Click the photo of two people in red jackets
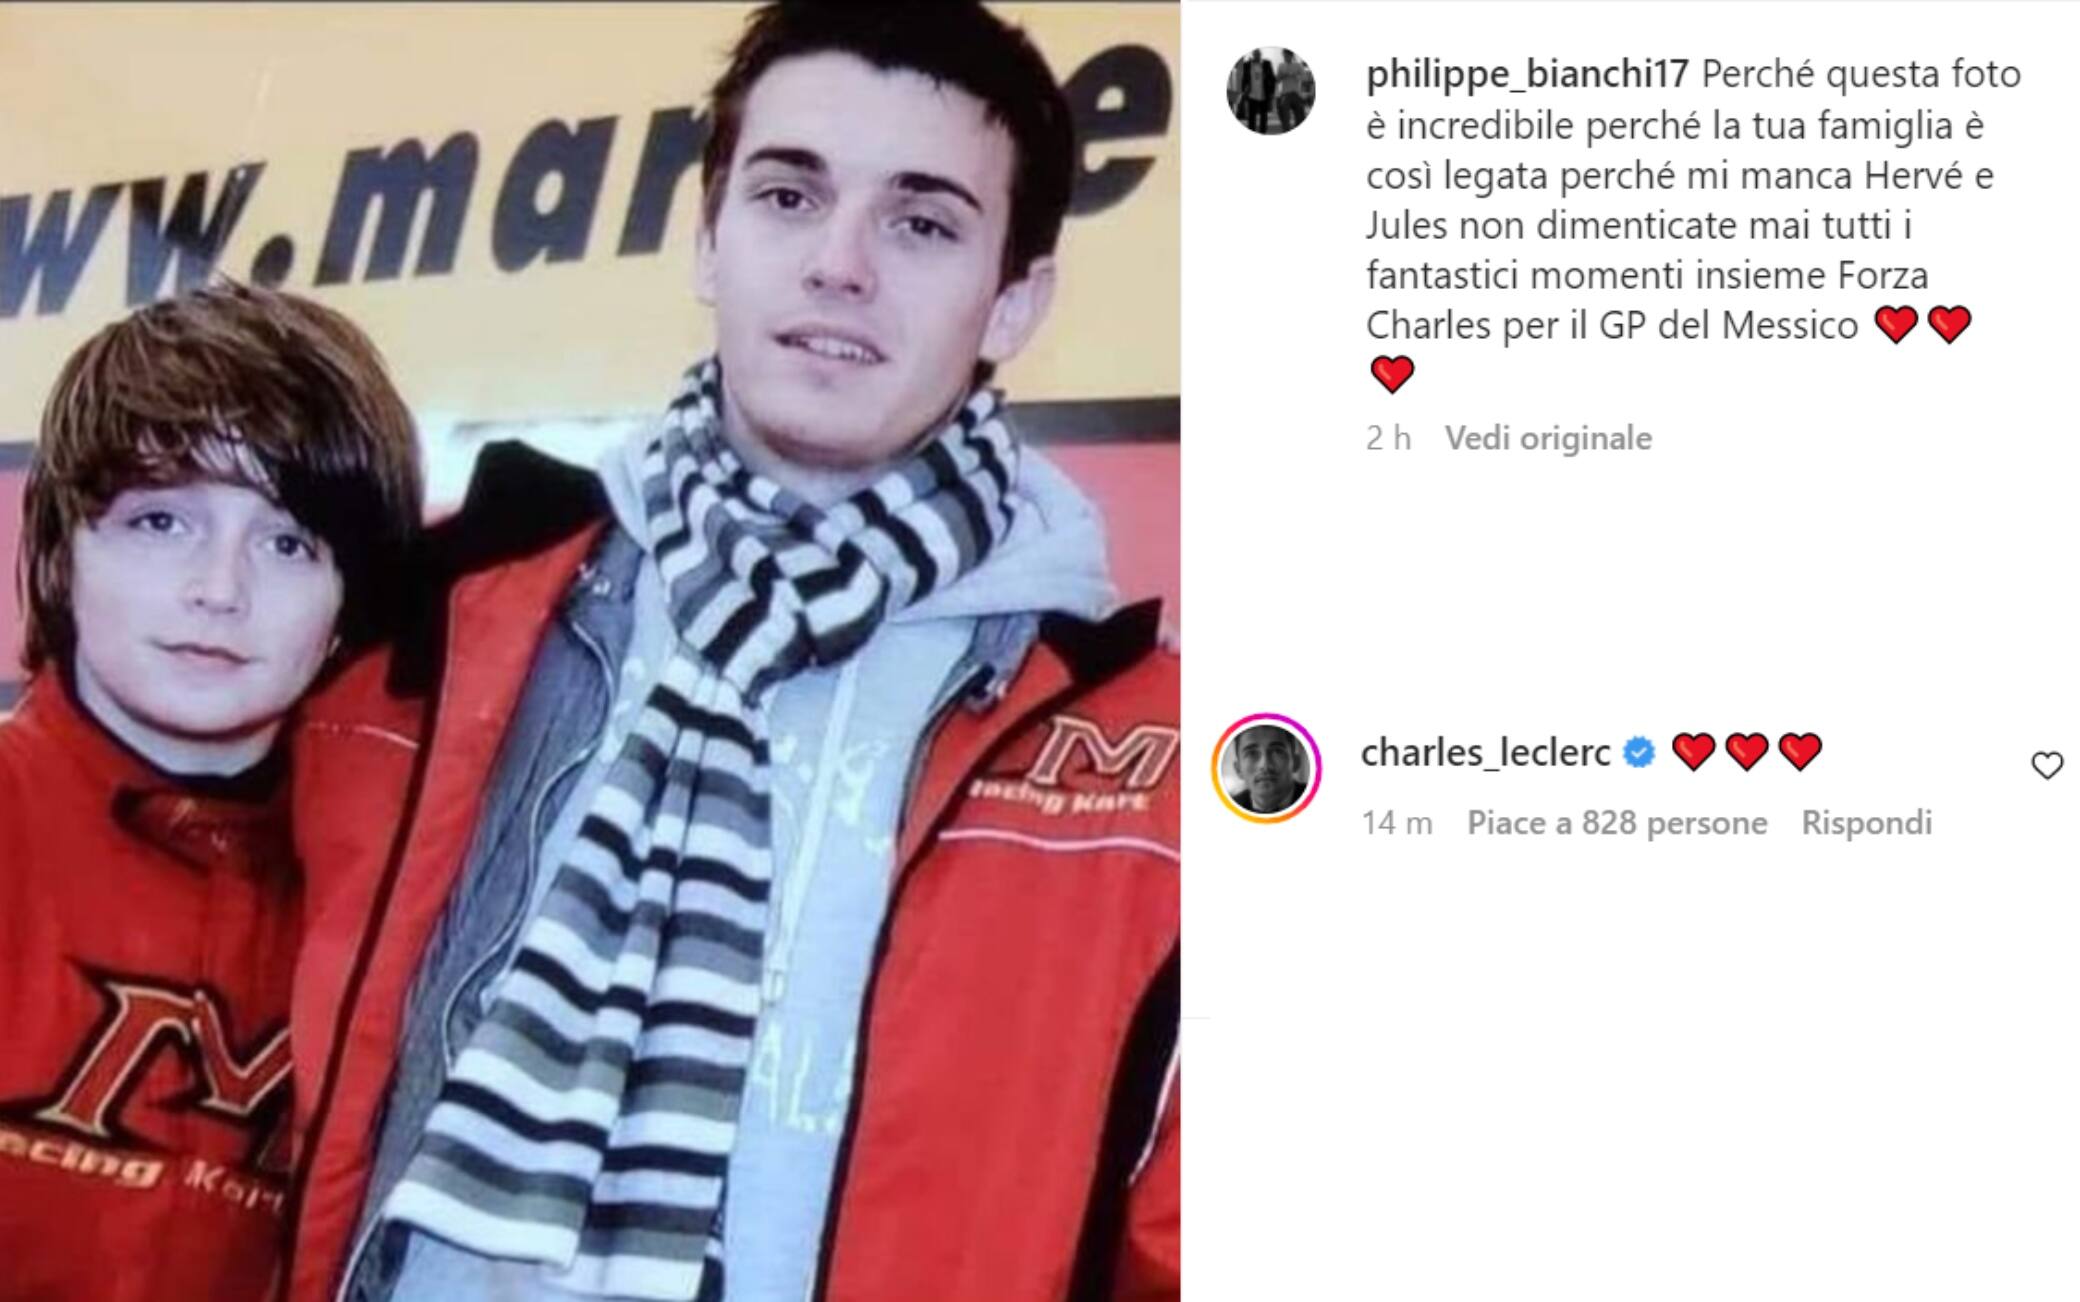Image resolution: width=2080 pixels, height=1302 pixels. point(590,651)
